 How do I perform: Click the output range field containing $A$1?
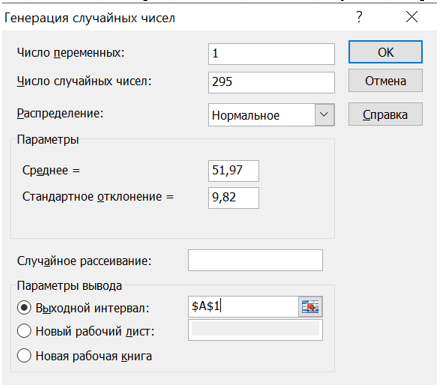click(243, 307)
